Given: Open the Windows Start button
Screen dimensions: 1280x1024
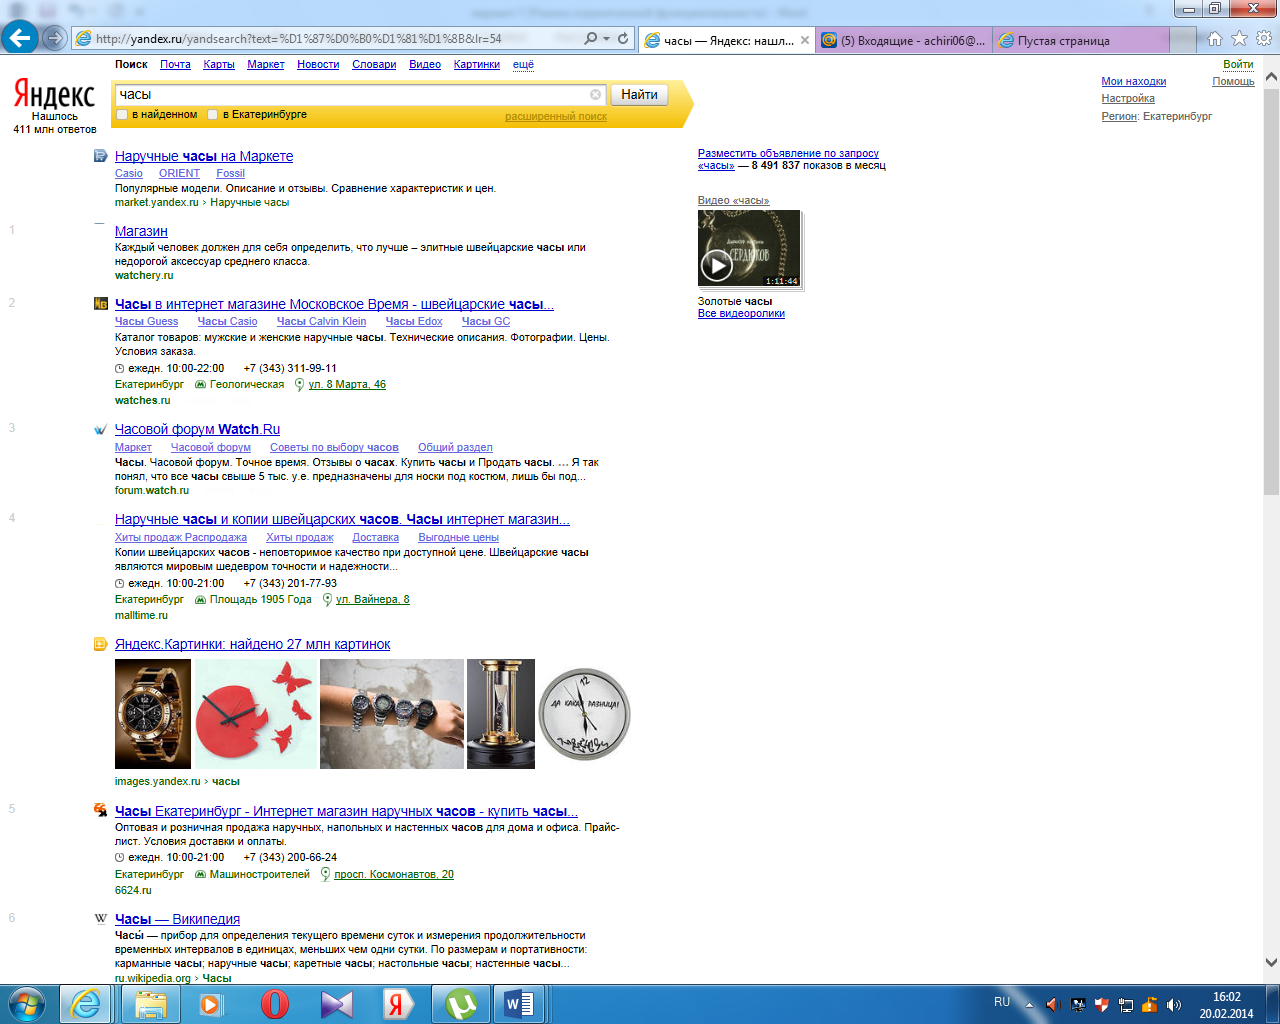Looking at the screenshot, I should click(27, 1003).
